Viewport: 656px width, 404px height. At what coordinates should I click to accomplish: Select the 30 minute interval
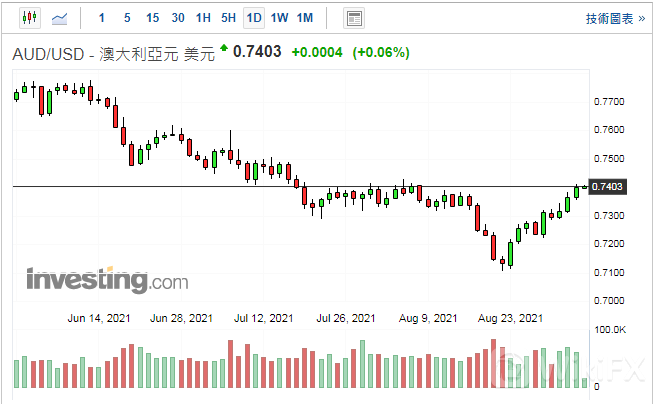pyautogui.click(x=177, y=18)
